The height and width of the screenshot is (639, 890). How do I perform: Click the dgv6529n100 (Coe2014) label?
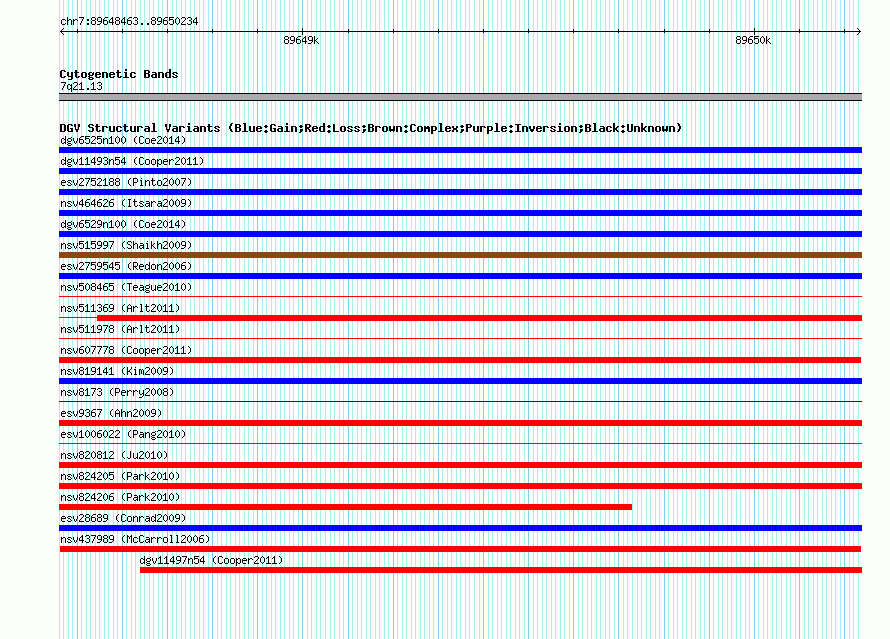point(123,224)
